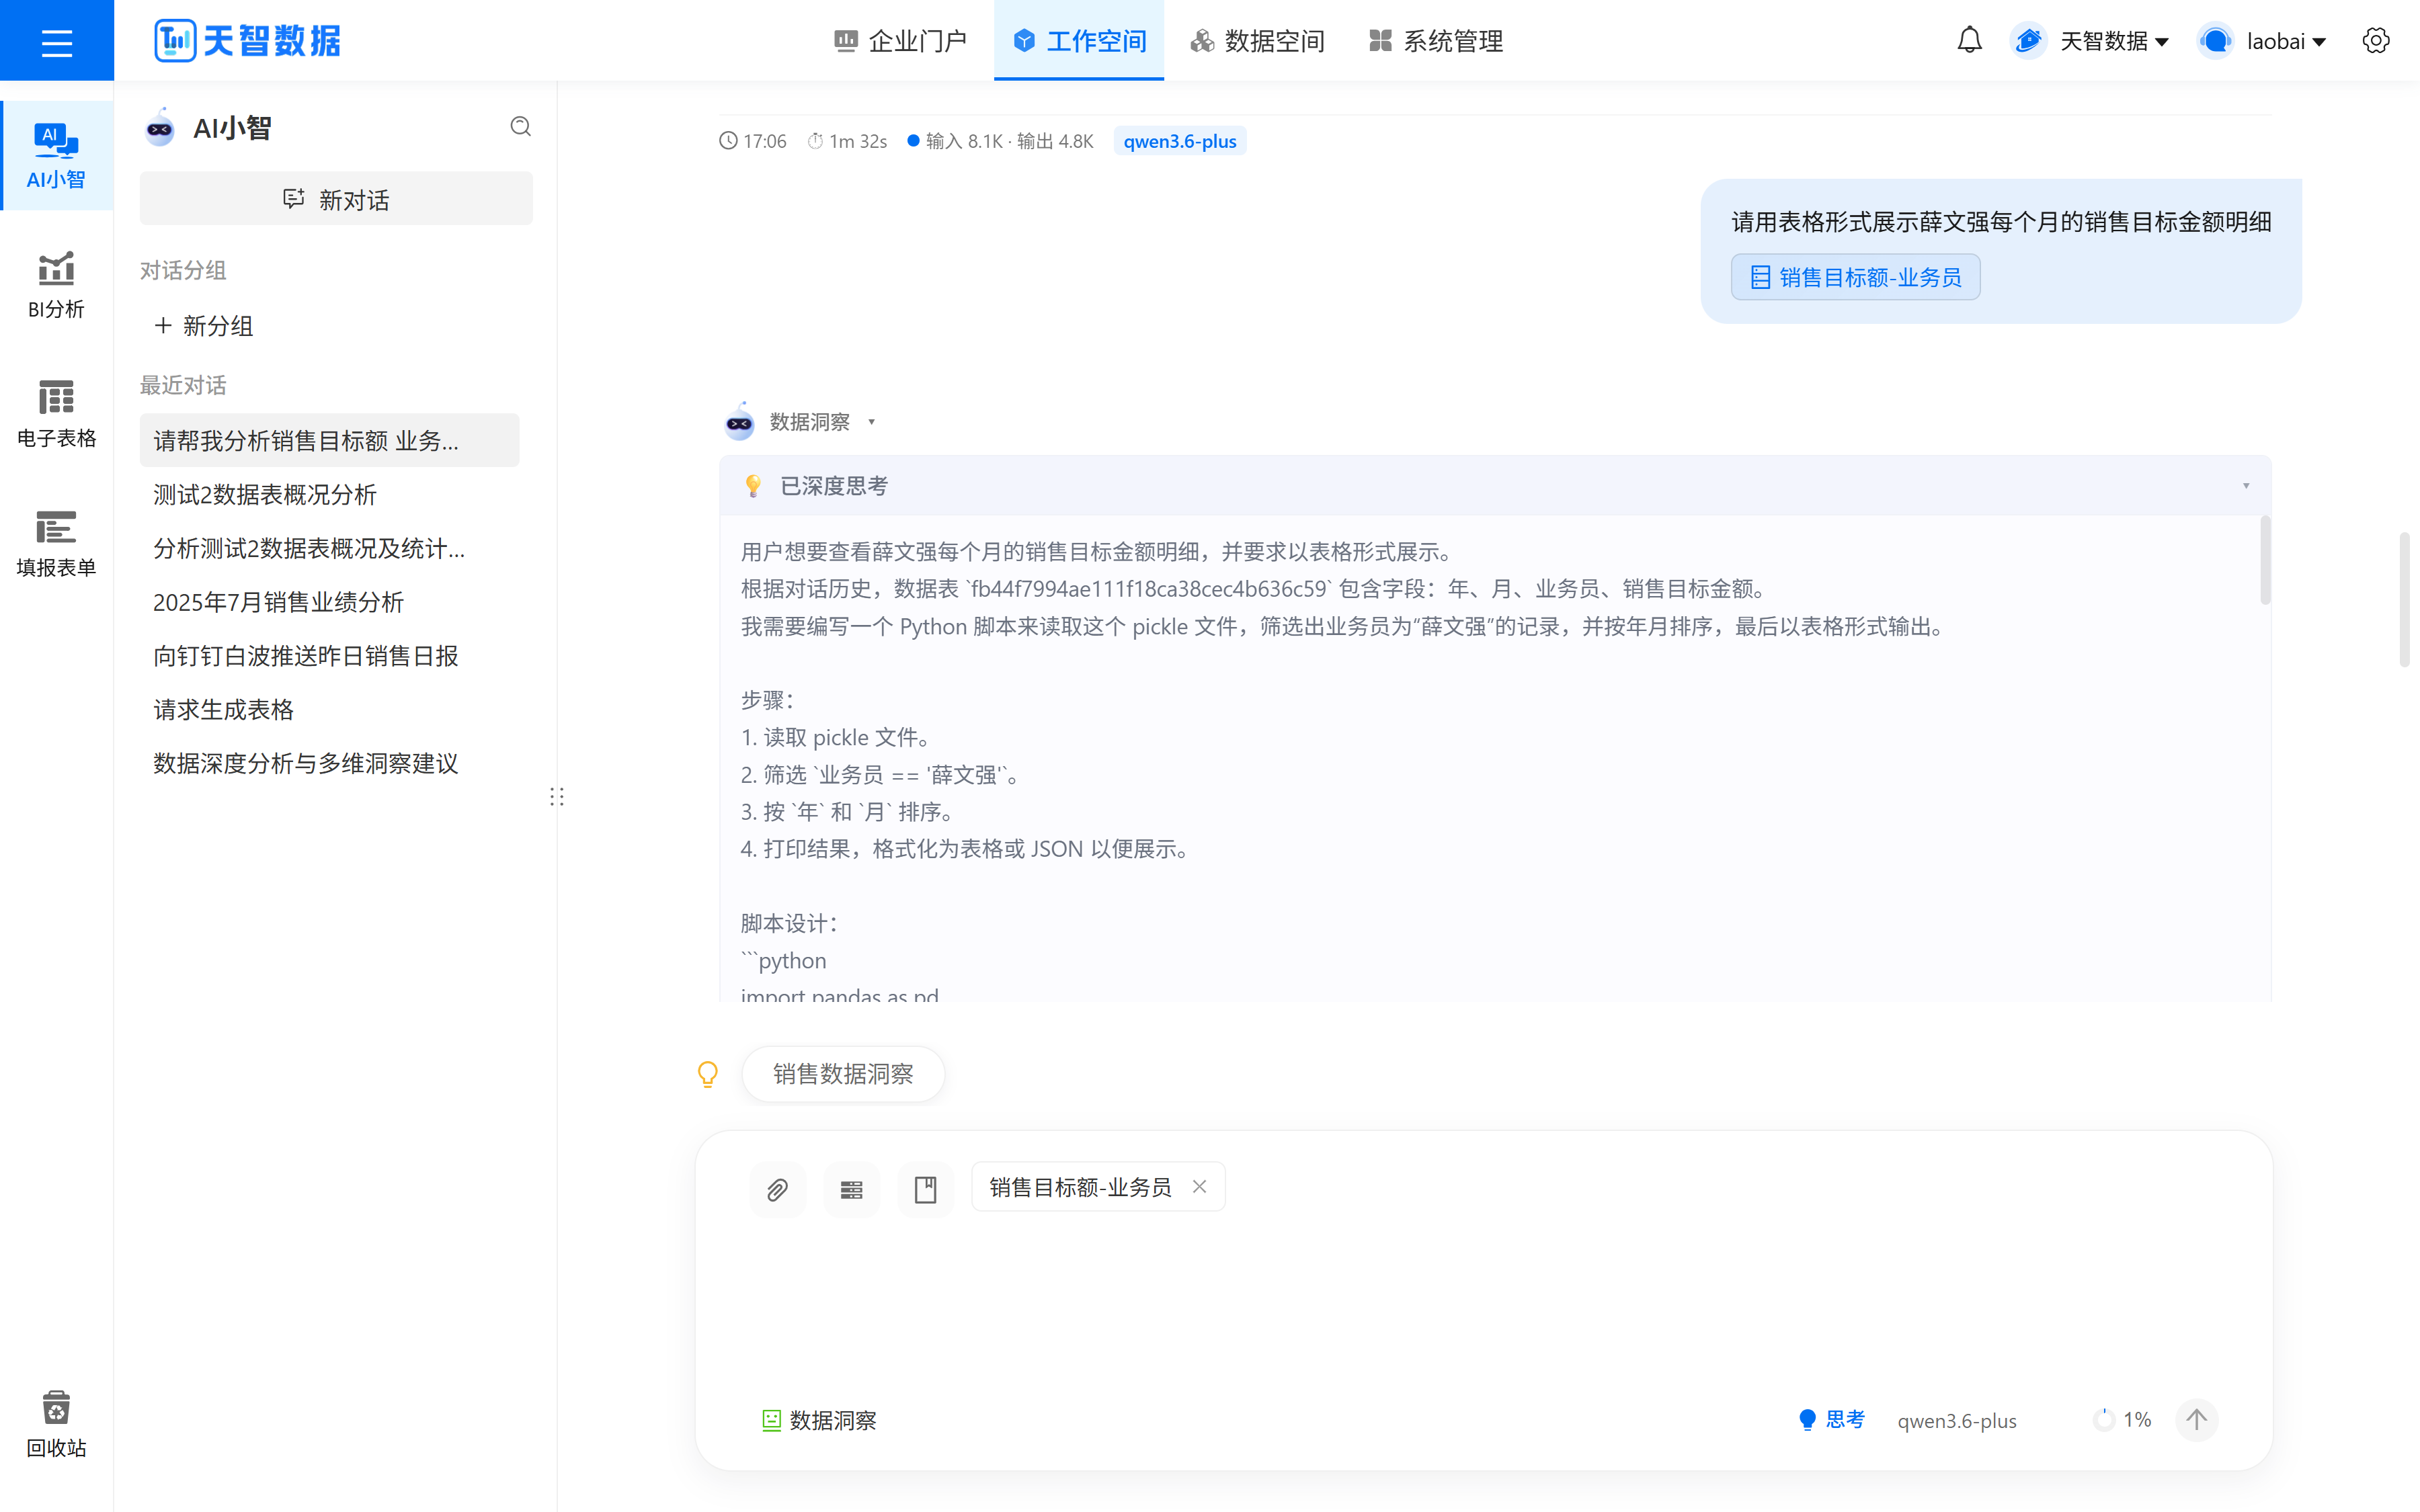Image resolution: width=2420 pixels, height=1512 pixels.
Task: Switch to 数据空间 tab
Action: coord(1258,41)
